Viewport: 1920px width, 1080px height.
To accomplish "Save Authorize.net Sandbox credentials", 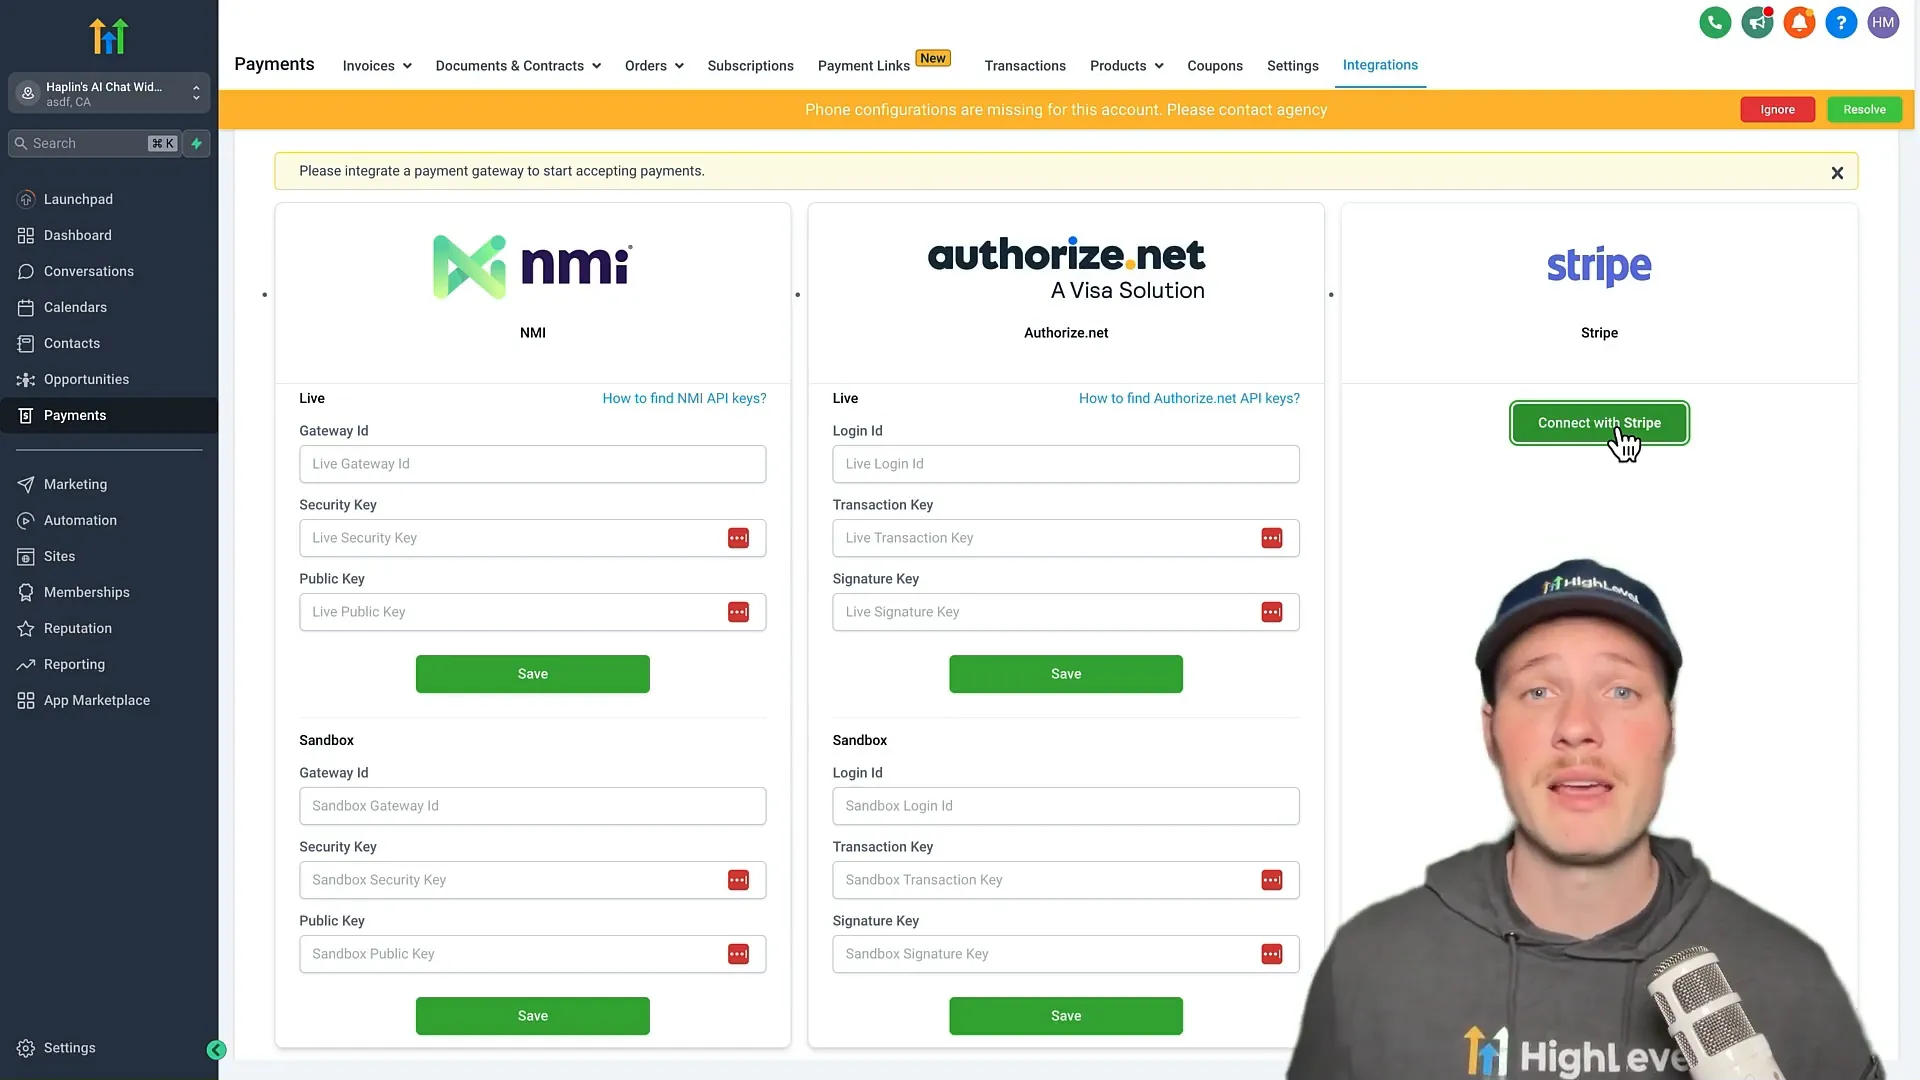I will 1065,1016.
